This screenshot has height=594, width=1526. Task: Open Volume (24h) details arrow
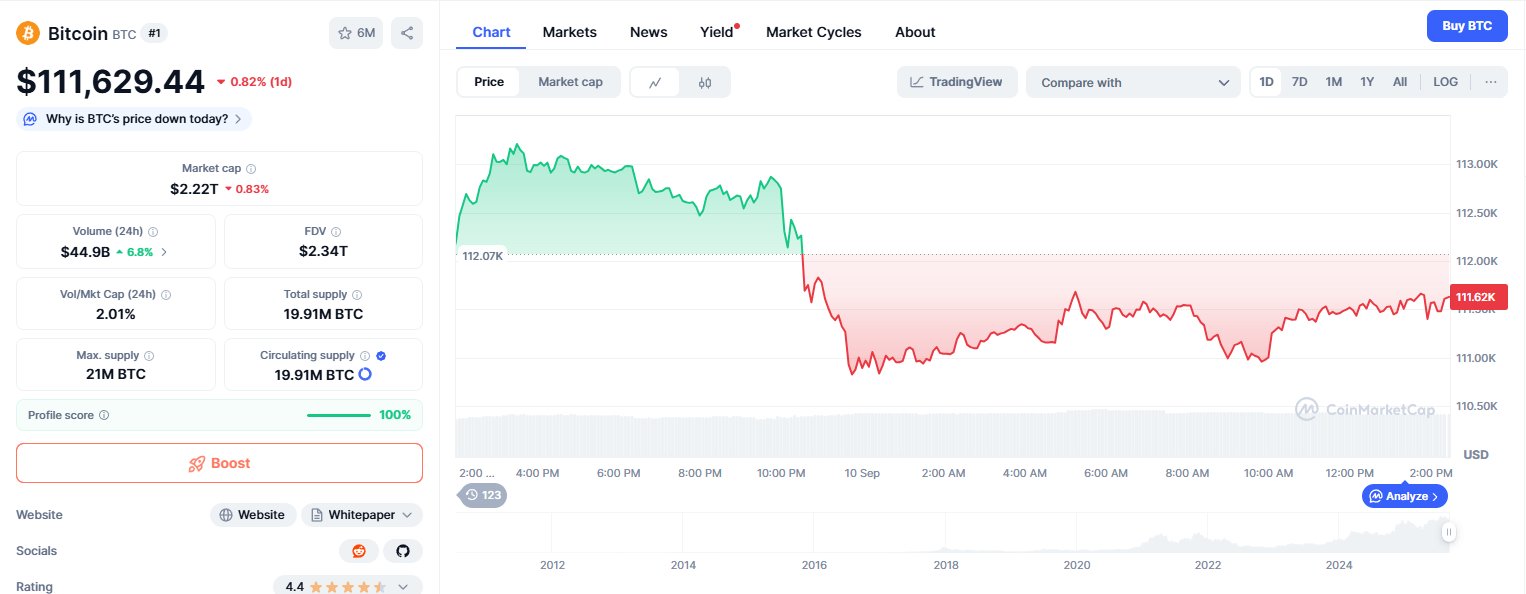pos(164,252)
